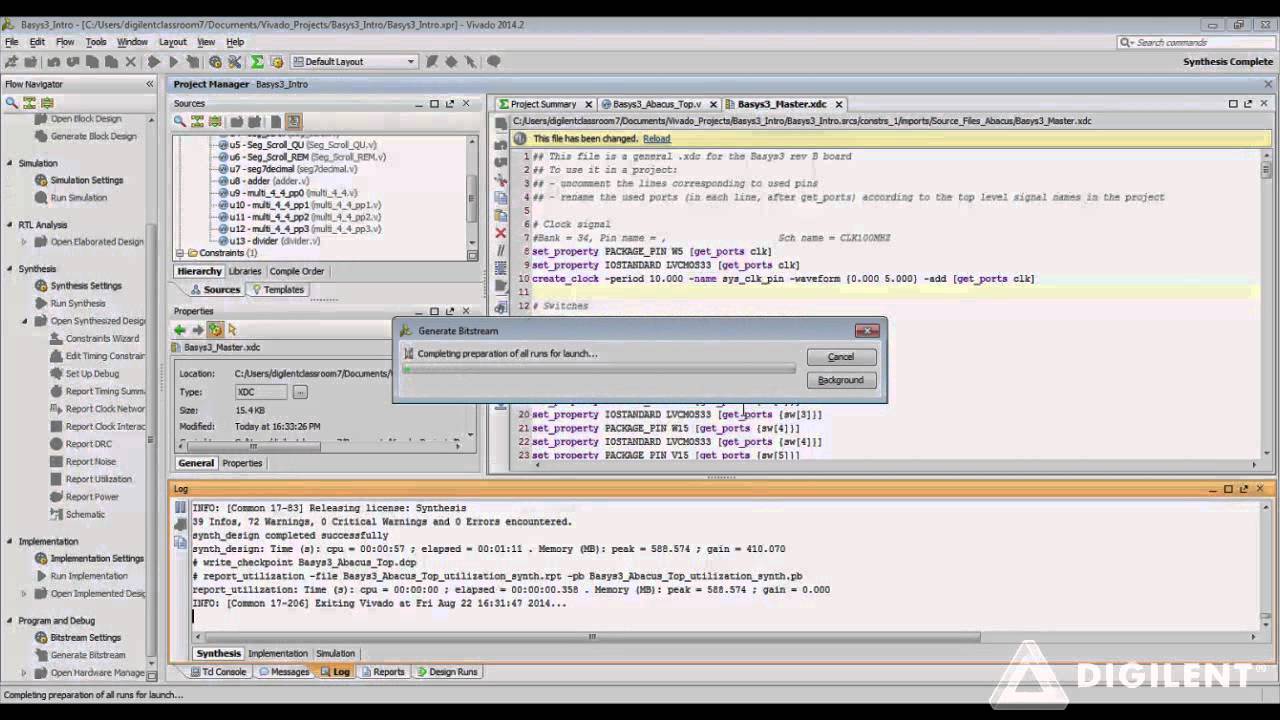Screen dimensions: 1280x720
Task: Switch to the Tcl Console tab
Action: pyautogui.click(x=217, y=672)
